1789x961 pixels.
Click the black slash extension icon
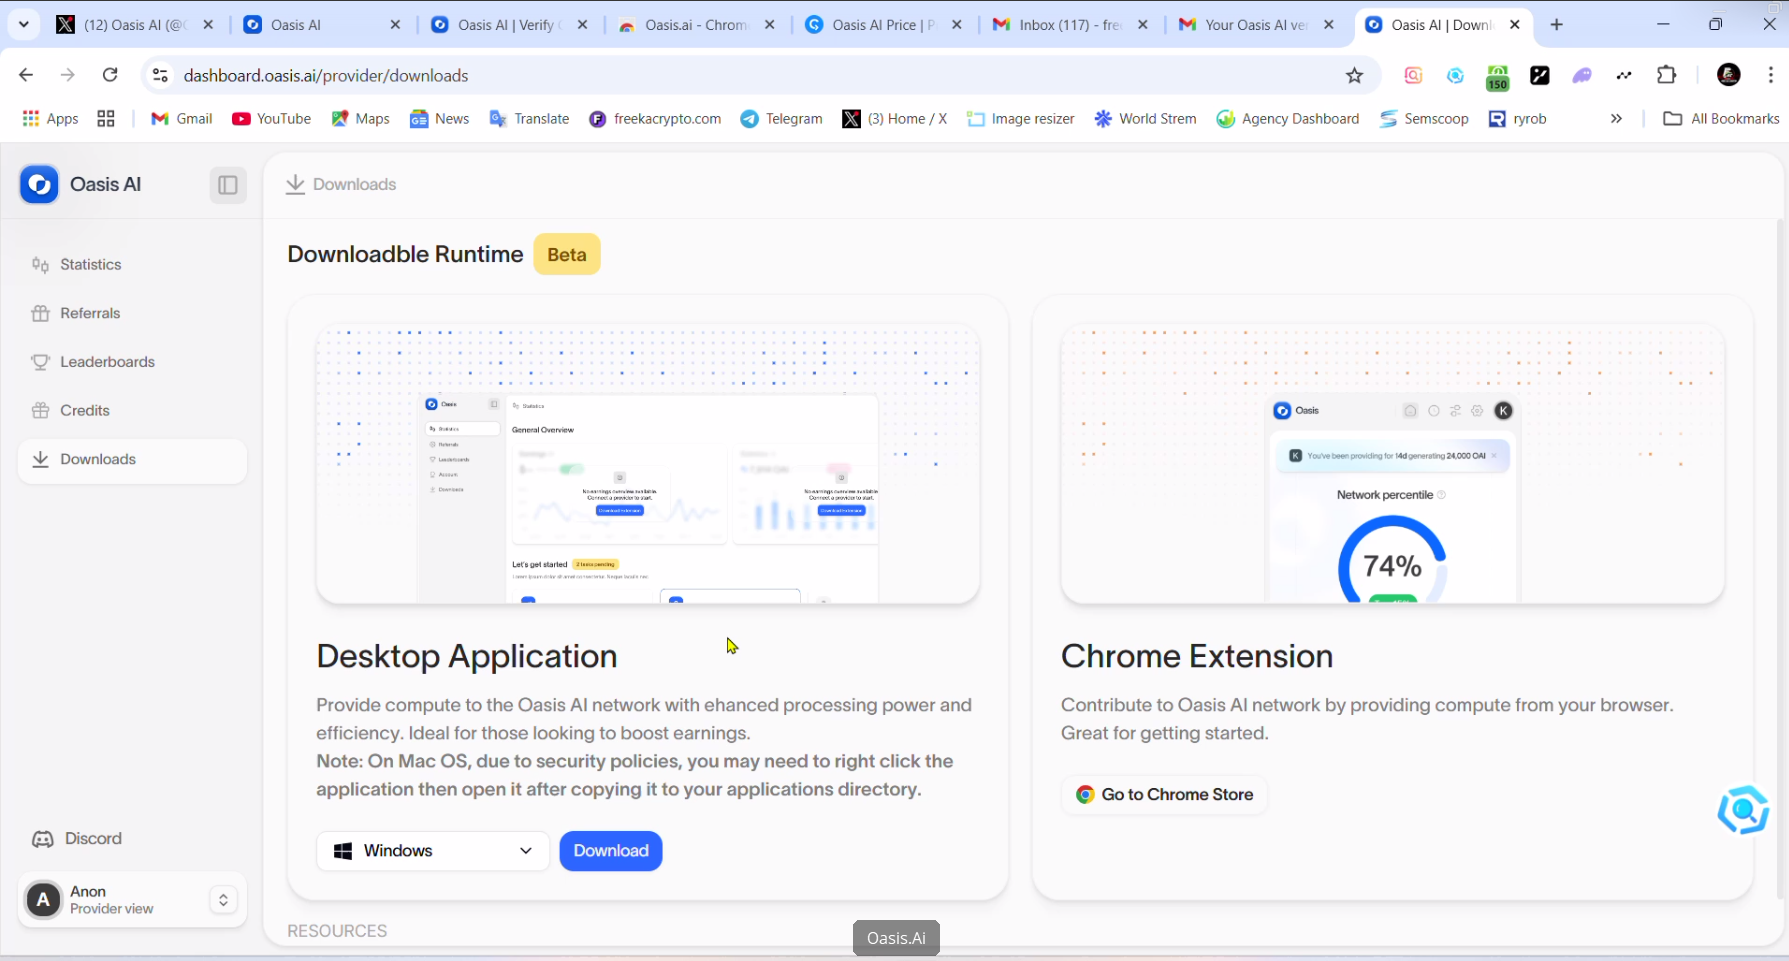coord(1540,75)
